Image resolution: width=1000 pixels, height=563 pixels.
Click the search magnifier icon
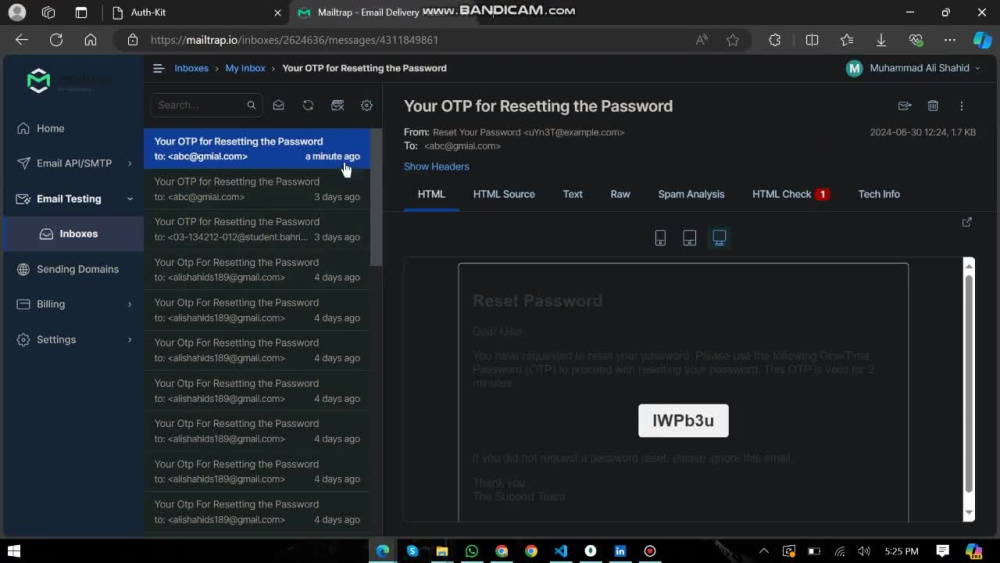point(251,105)
